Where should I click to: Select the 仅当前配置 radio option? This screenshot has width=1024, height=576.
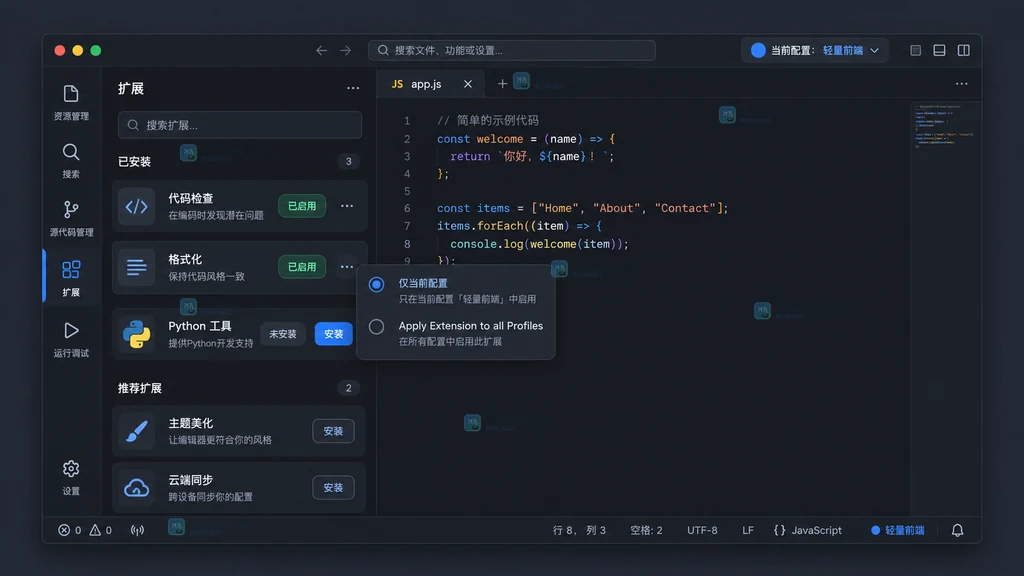376,284
